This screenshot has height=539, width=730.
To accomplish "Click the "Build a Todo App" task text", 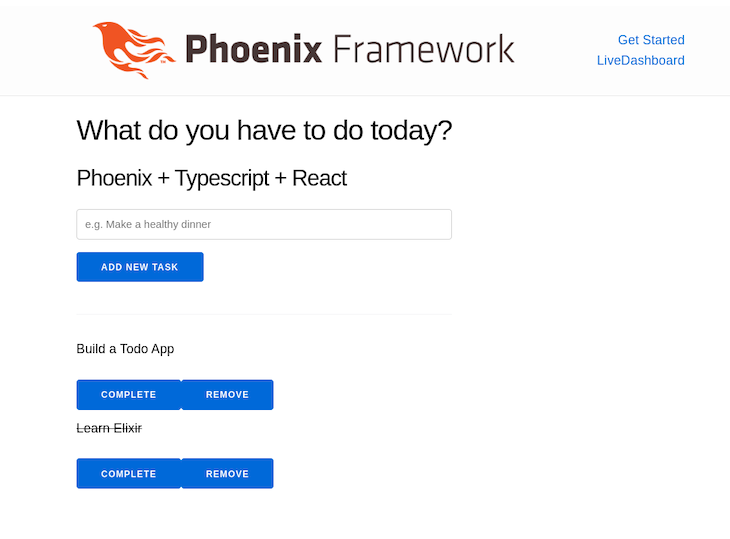I will (x=125, y=349).
